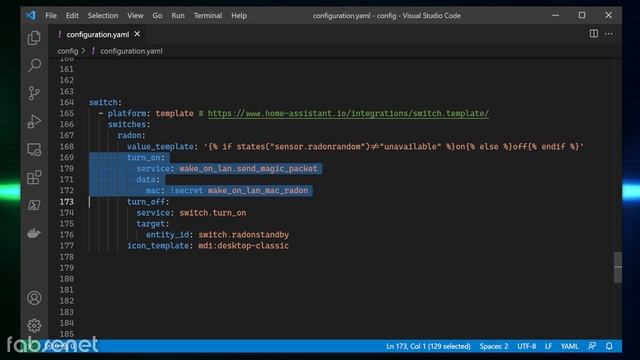Open the File menu

(51, 16)
